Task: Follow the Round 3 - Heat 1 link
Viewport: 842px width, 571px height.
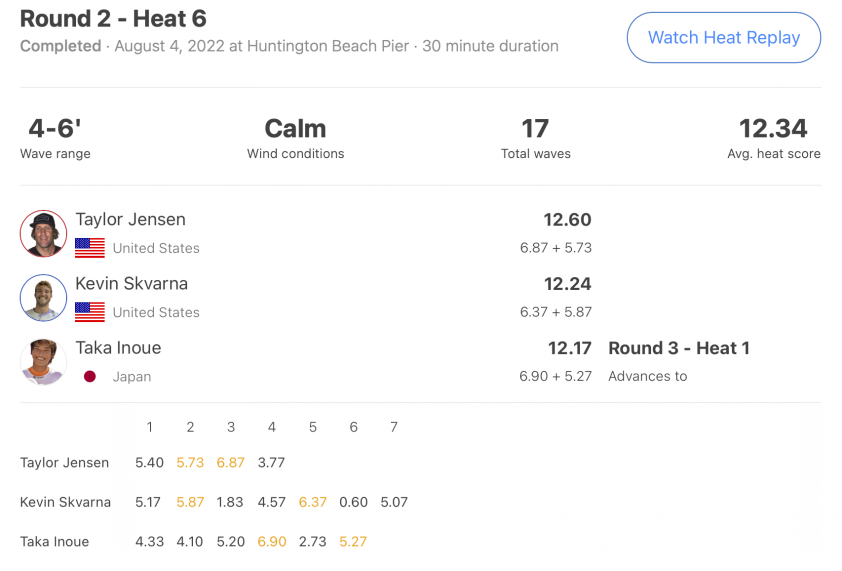Action: pyautogui.click(x=679, y=348)
